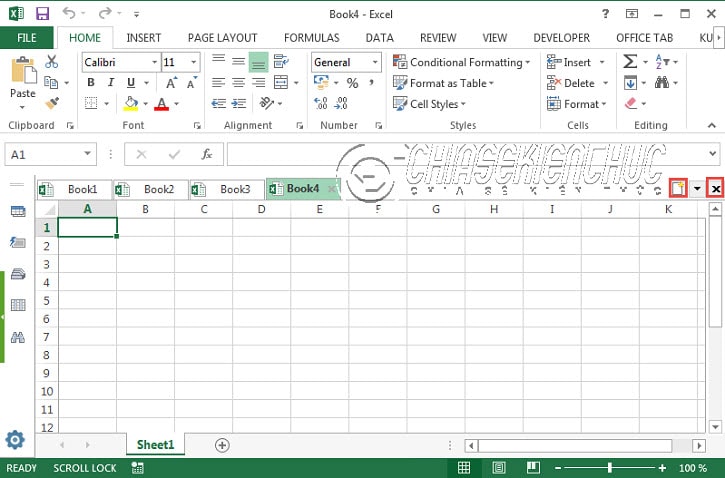Switch to DATA ribbon tab
Viewport: 725px width, 478px height.
380,38
